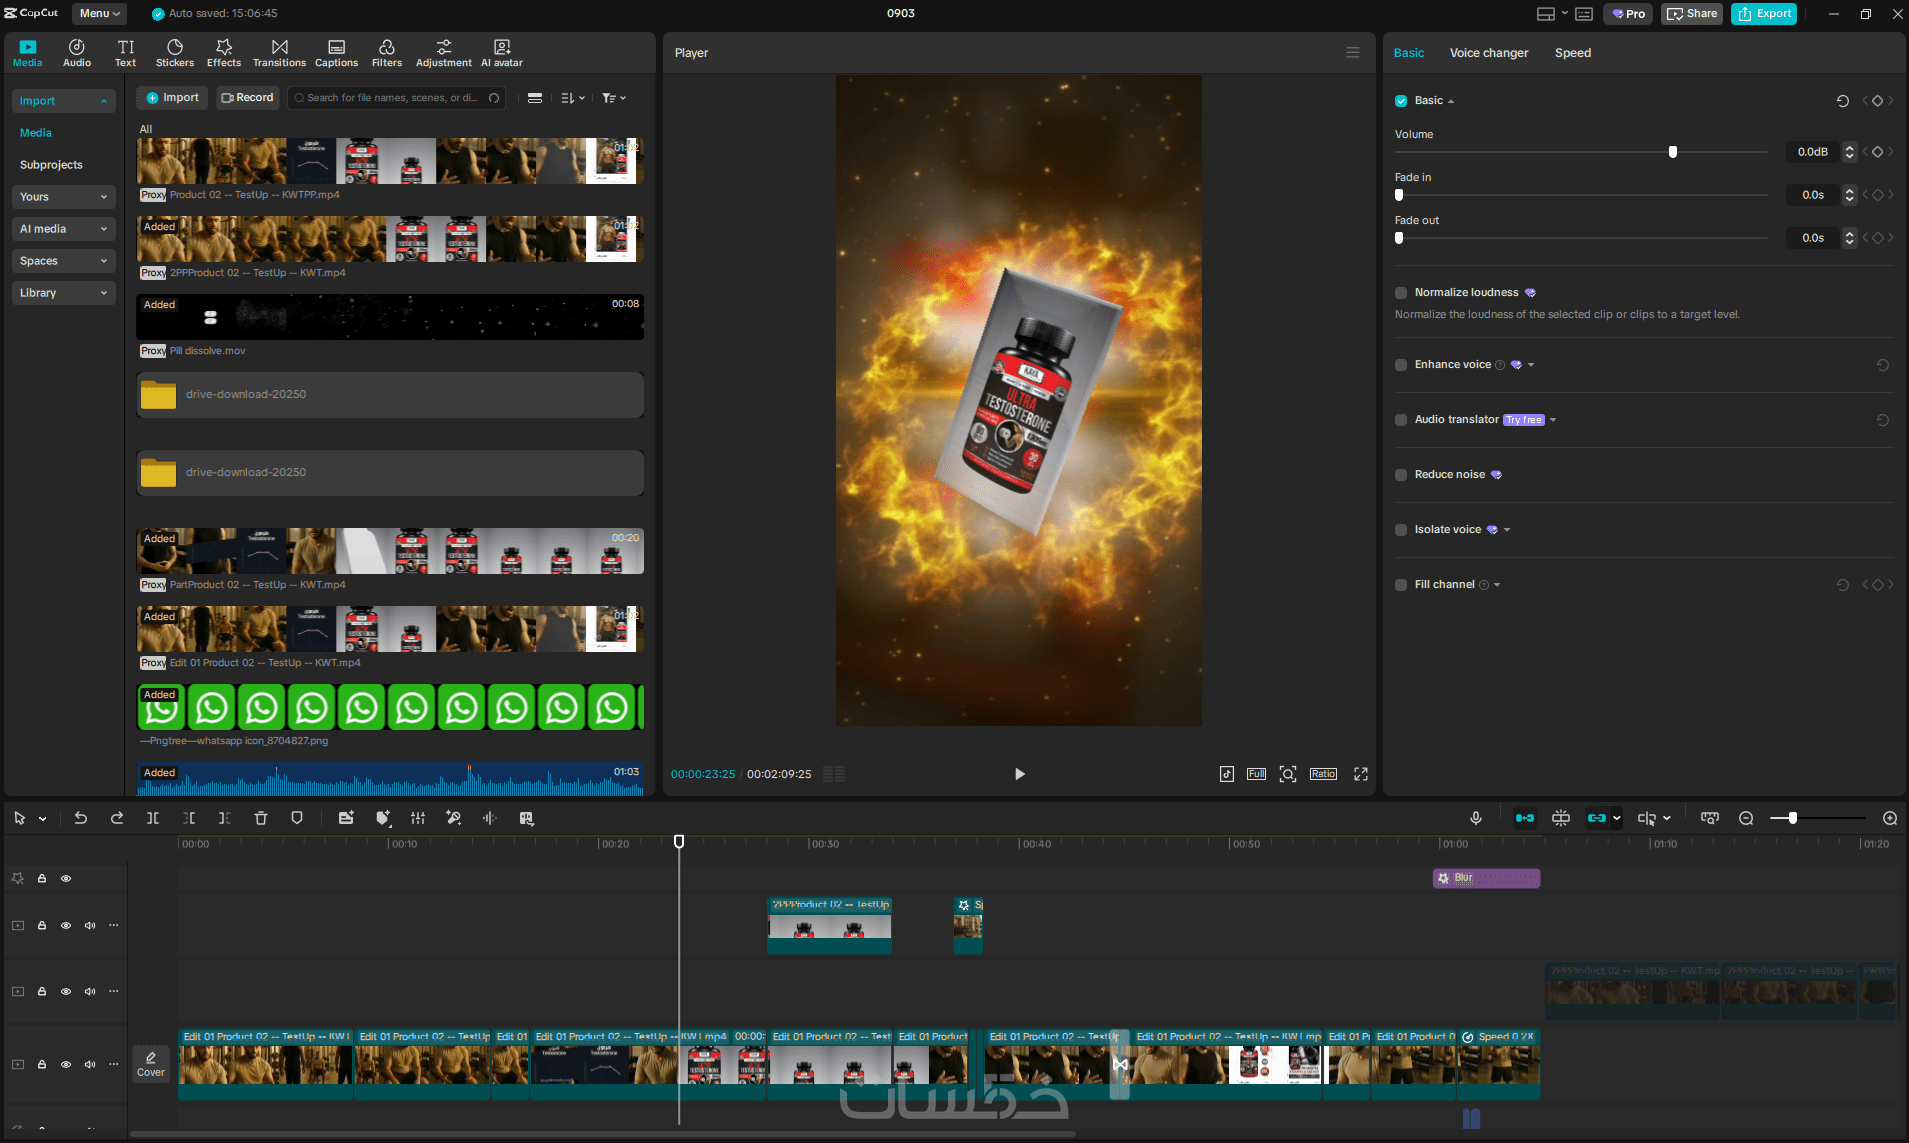Expand the Library sidebar section

click(63, 293)
